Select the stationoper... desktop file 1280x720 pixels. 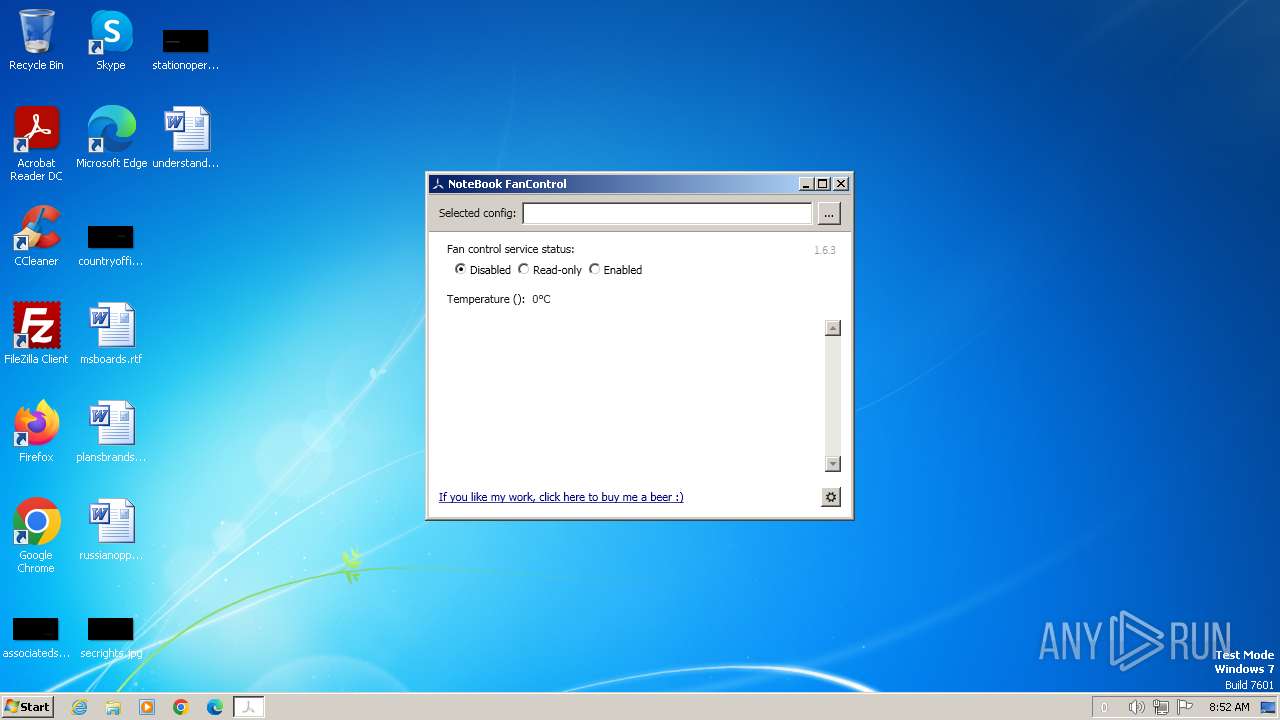(186, 49)
